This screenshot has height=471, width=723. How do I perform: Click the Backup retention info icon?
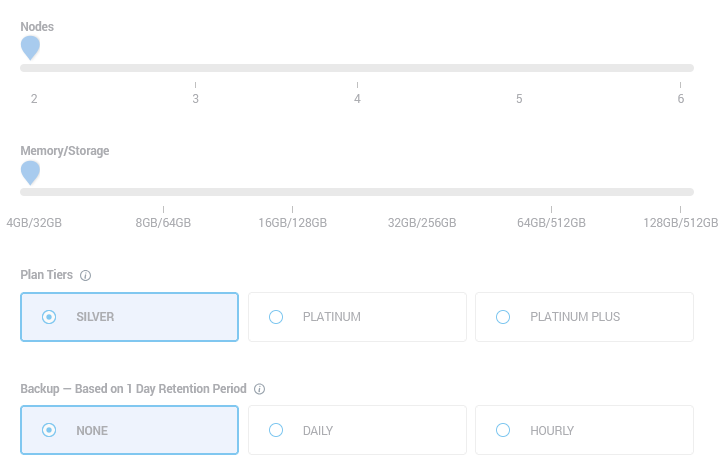point(259,389)
